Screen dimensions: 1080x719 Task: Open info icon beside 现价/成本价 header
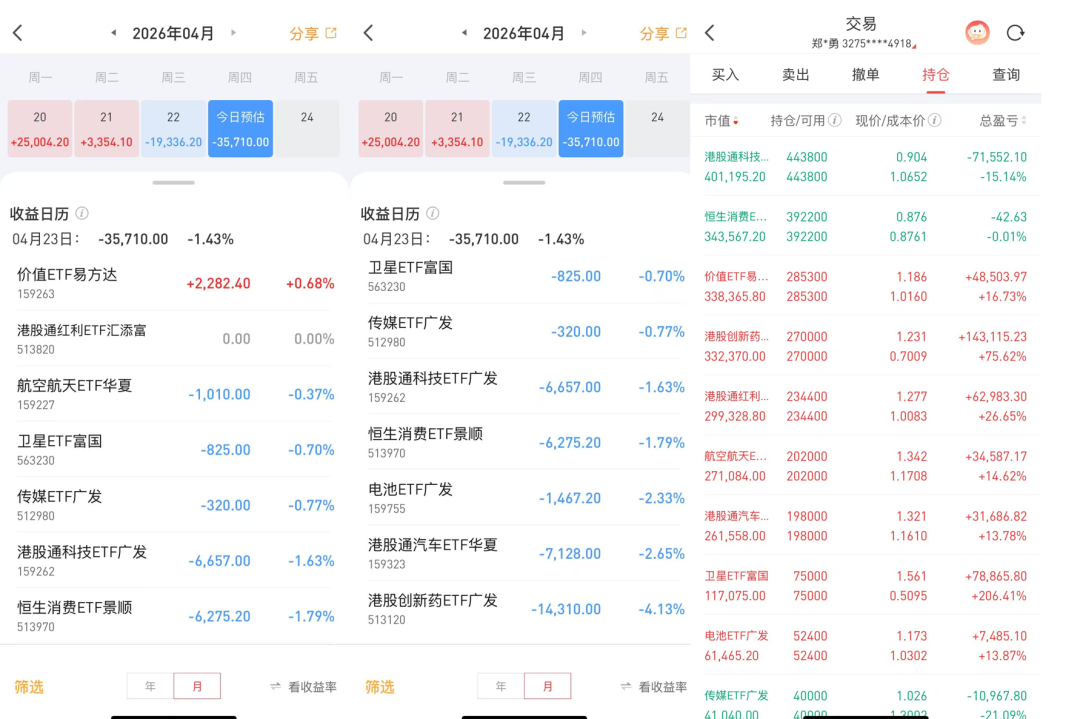[x=935, y=121]
